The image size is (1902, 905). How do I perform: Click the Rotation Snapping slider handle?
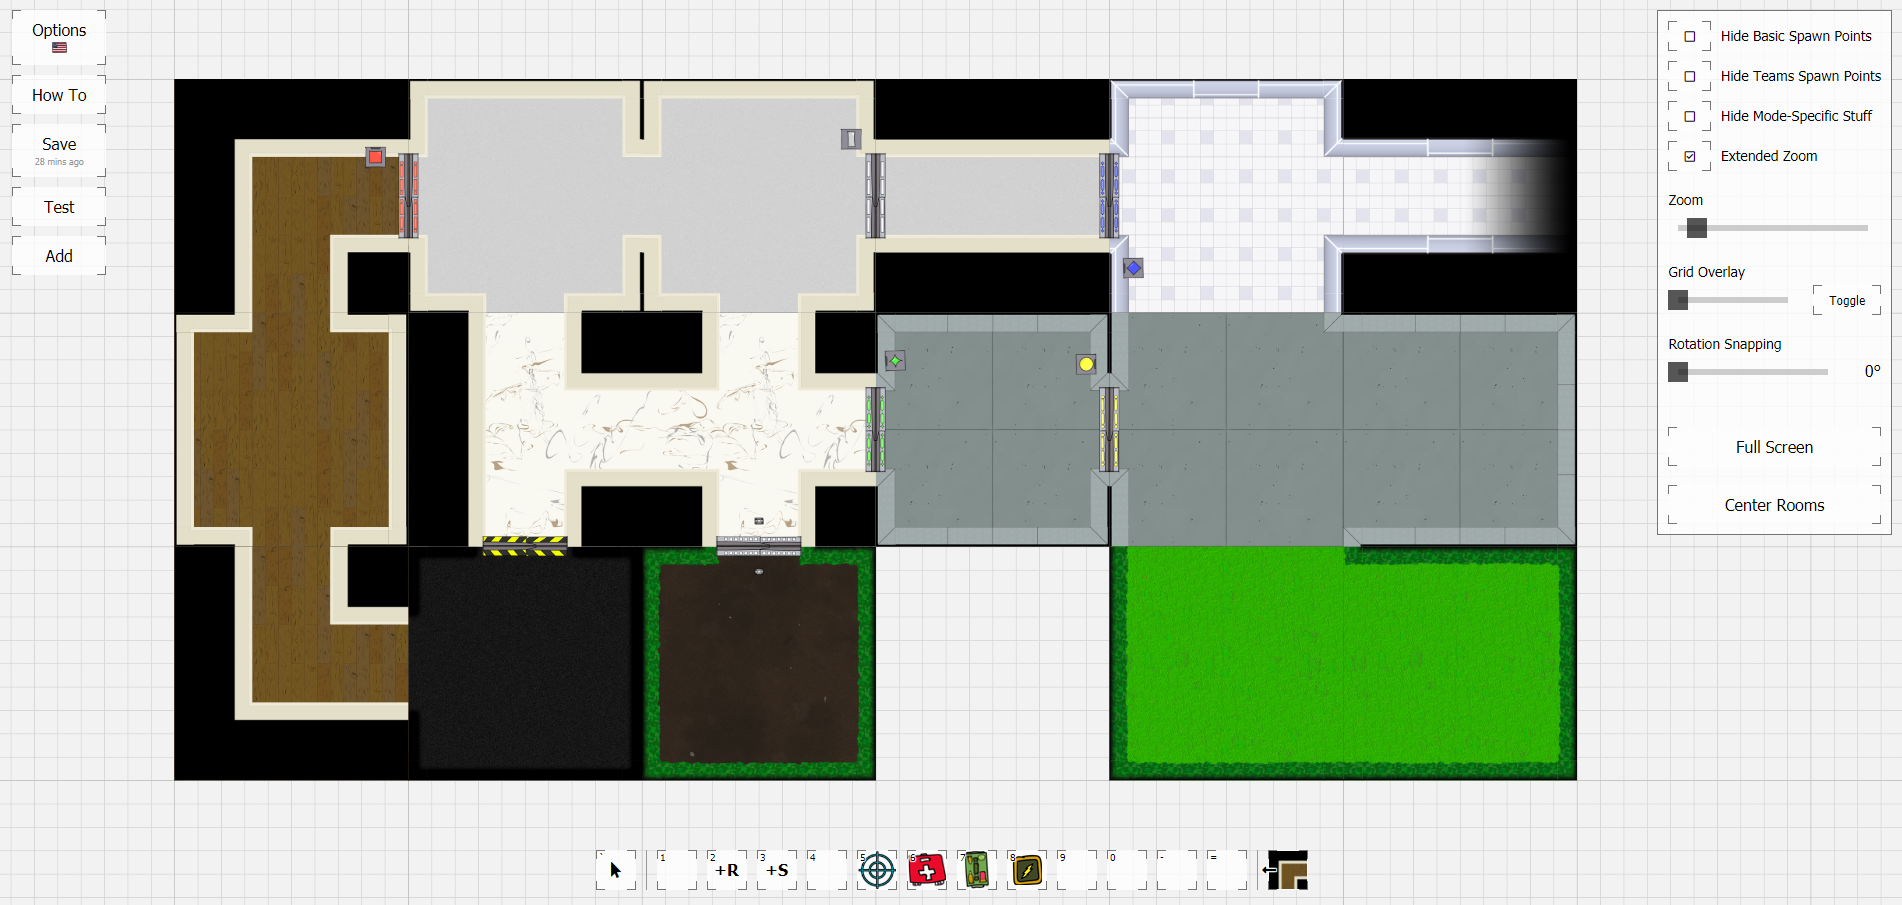point(1678,372)
